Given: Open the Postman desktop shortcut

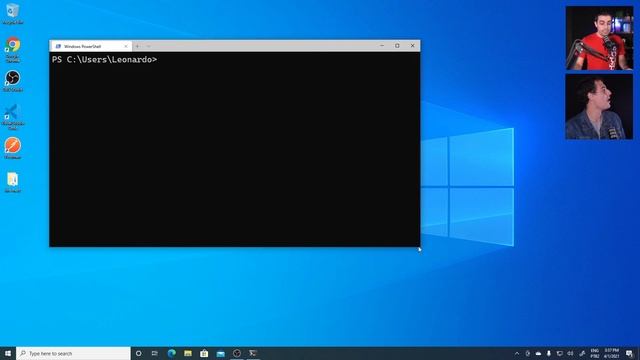Looking at the screenshot, I should click(x=13, y=148).
